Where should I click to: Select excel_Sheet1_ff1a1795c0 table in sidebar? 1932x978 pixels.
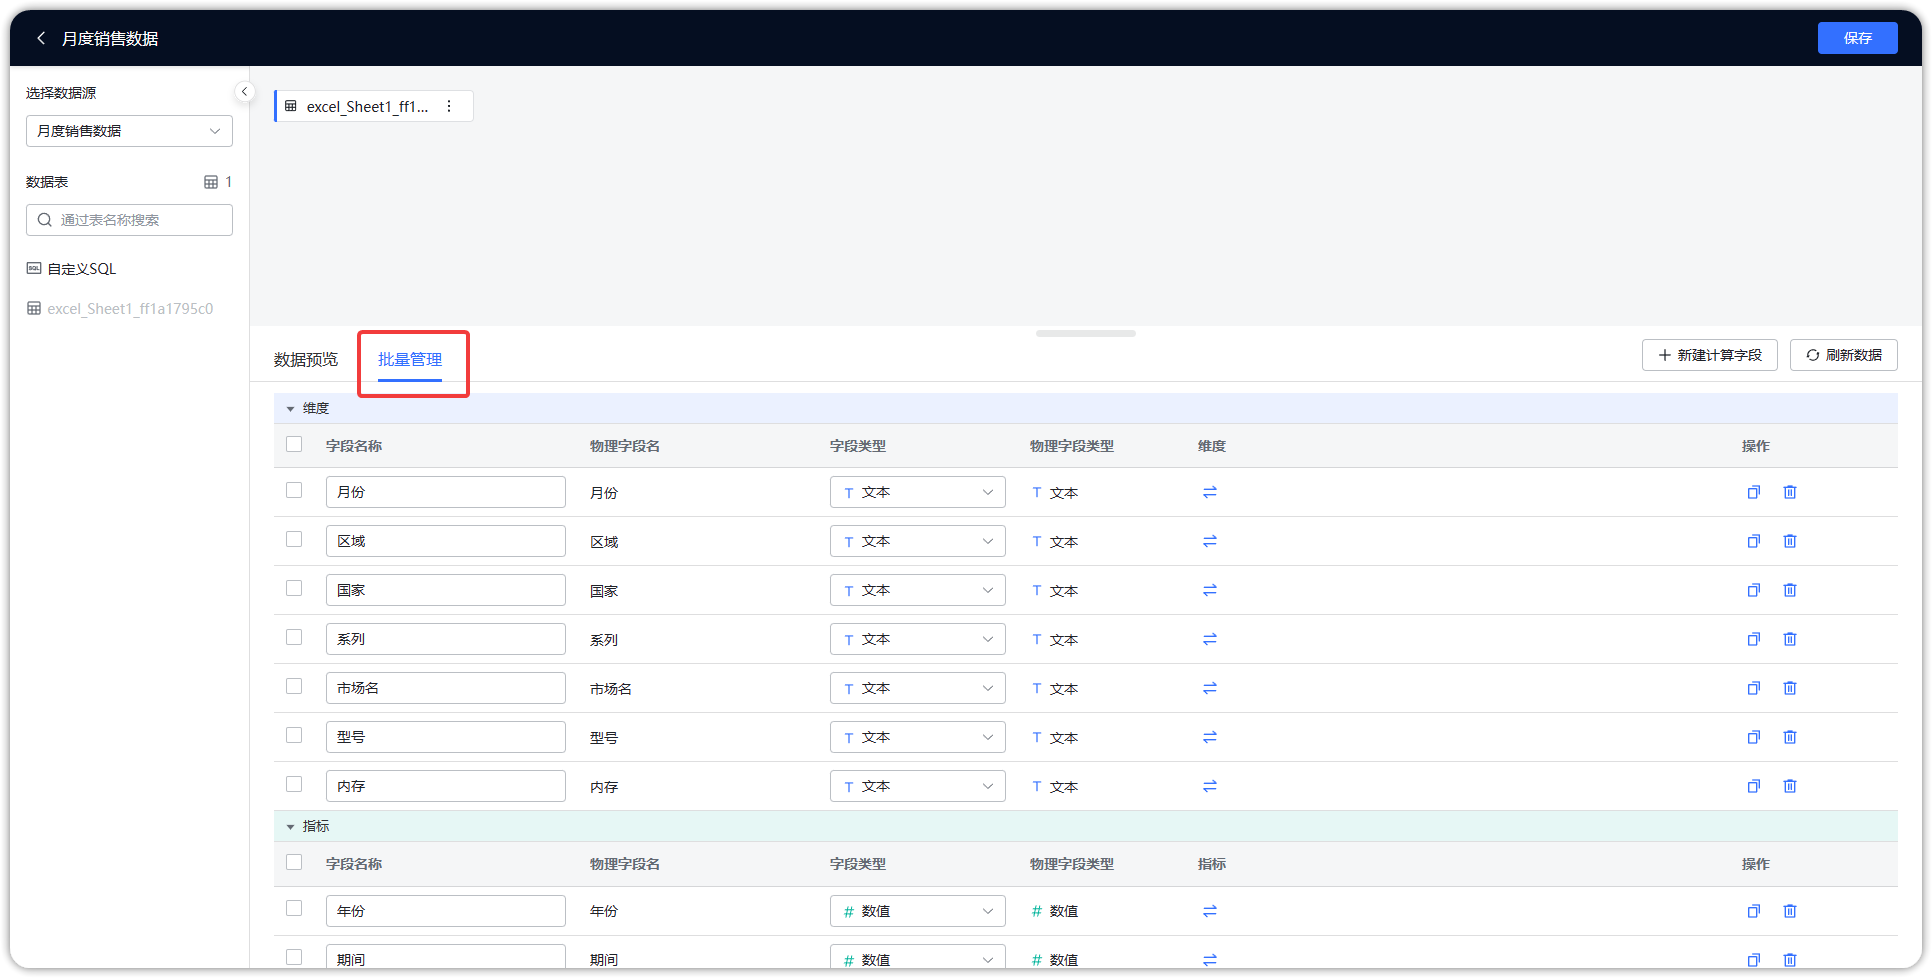click(120, 309)
